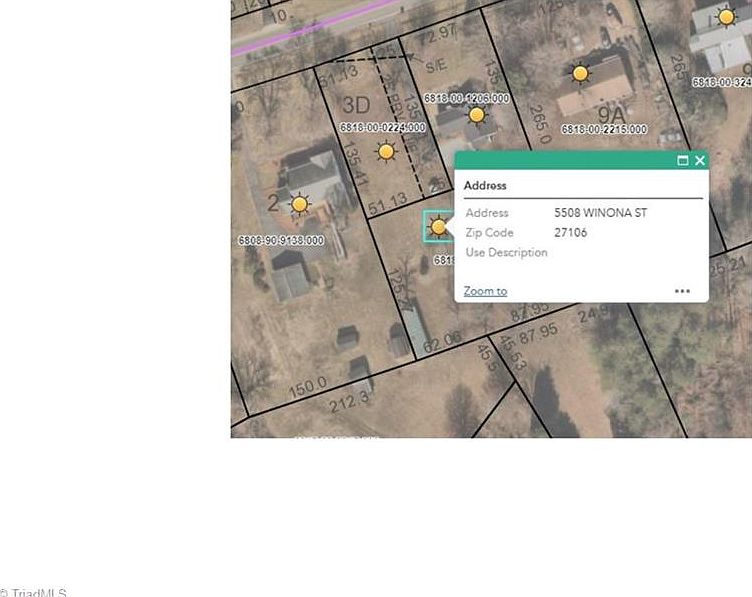Click the Address popup title heading
Screen dimensions: 752x597
[x=485, y=186]
